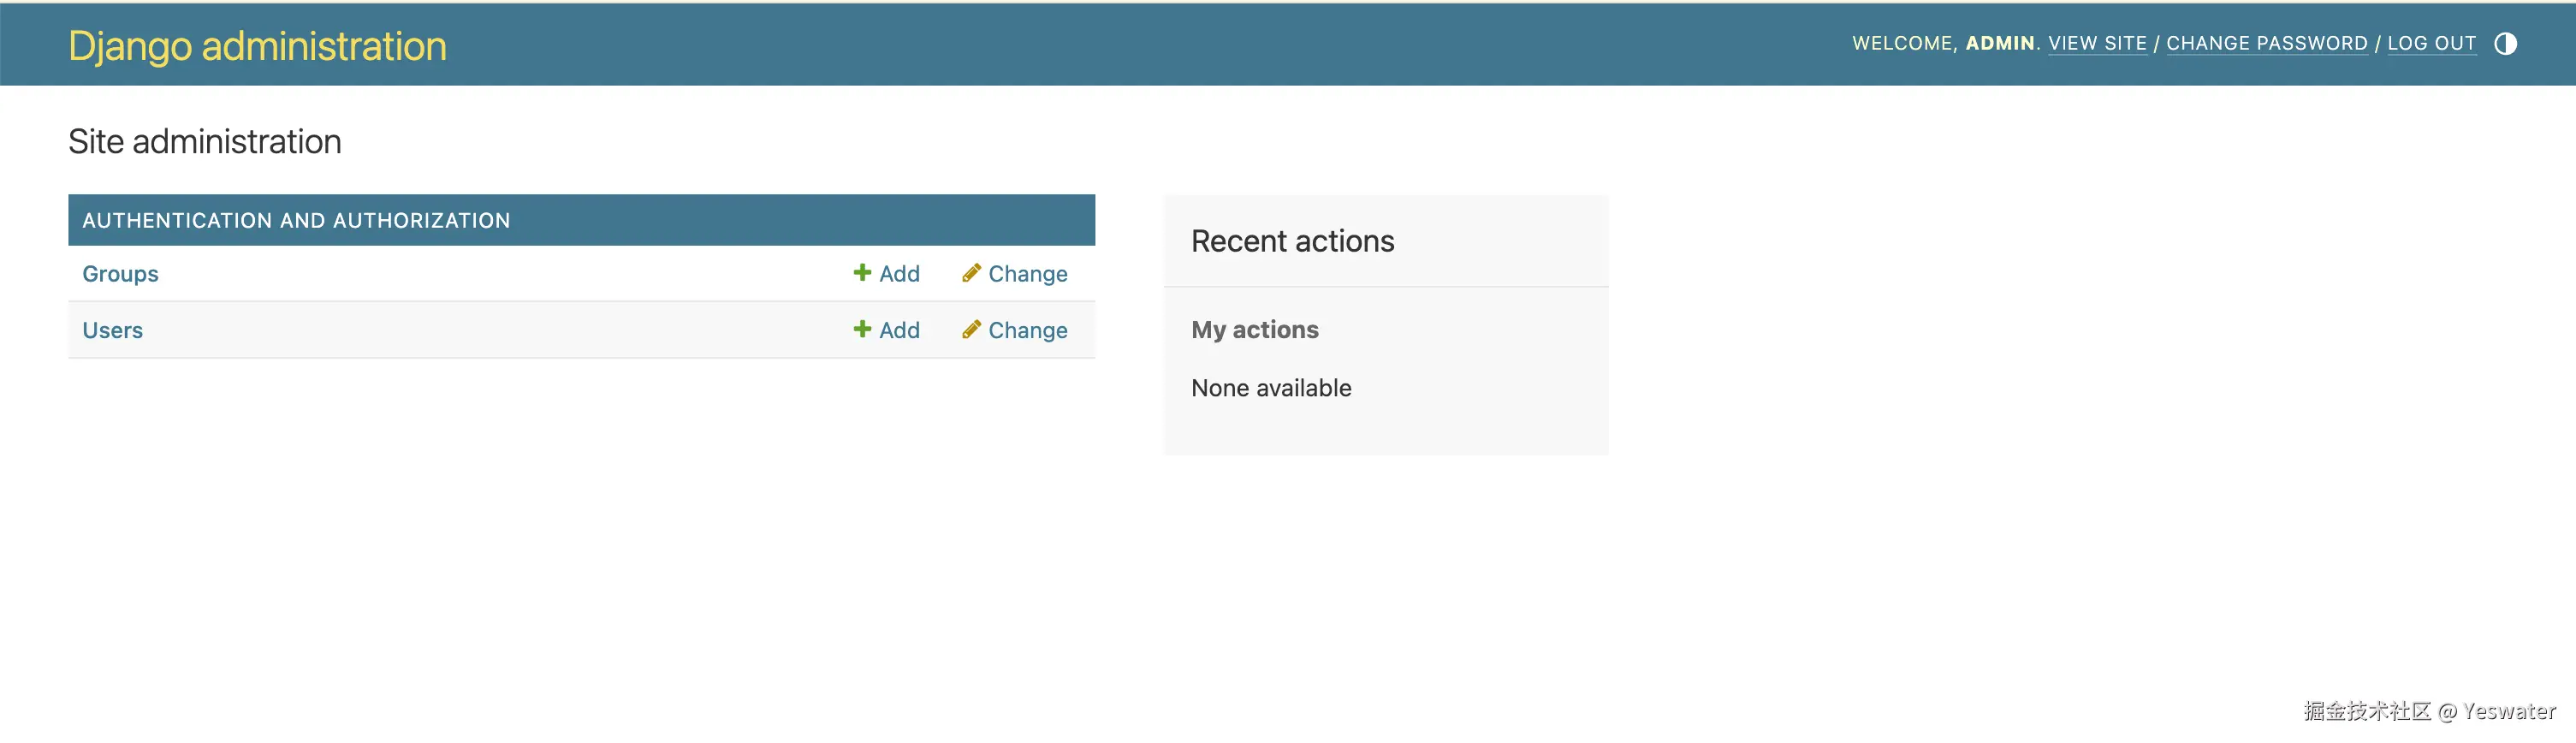The height and width of the screenshot is (743, 2576).
Task: Open the Users model list
Action: [112, 330]
